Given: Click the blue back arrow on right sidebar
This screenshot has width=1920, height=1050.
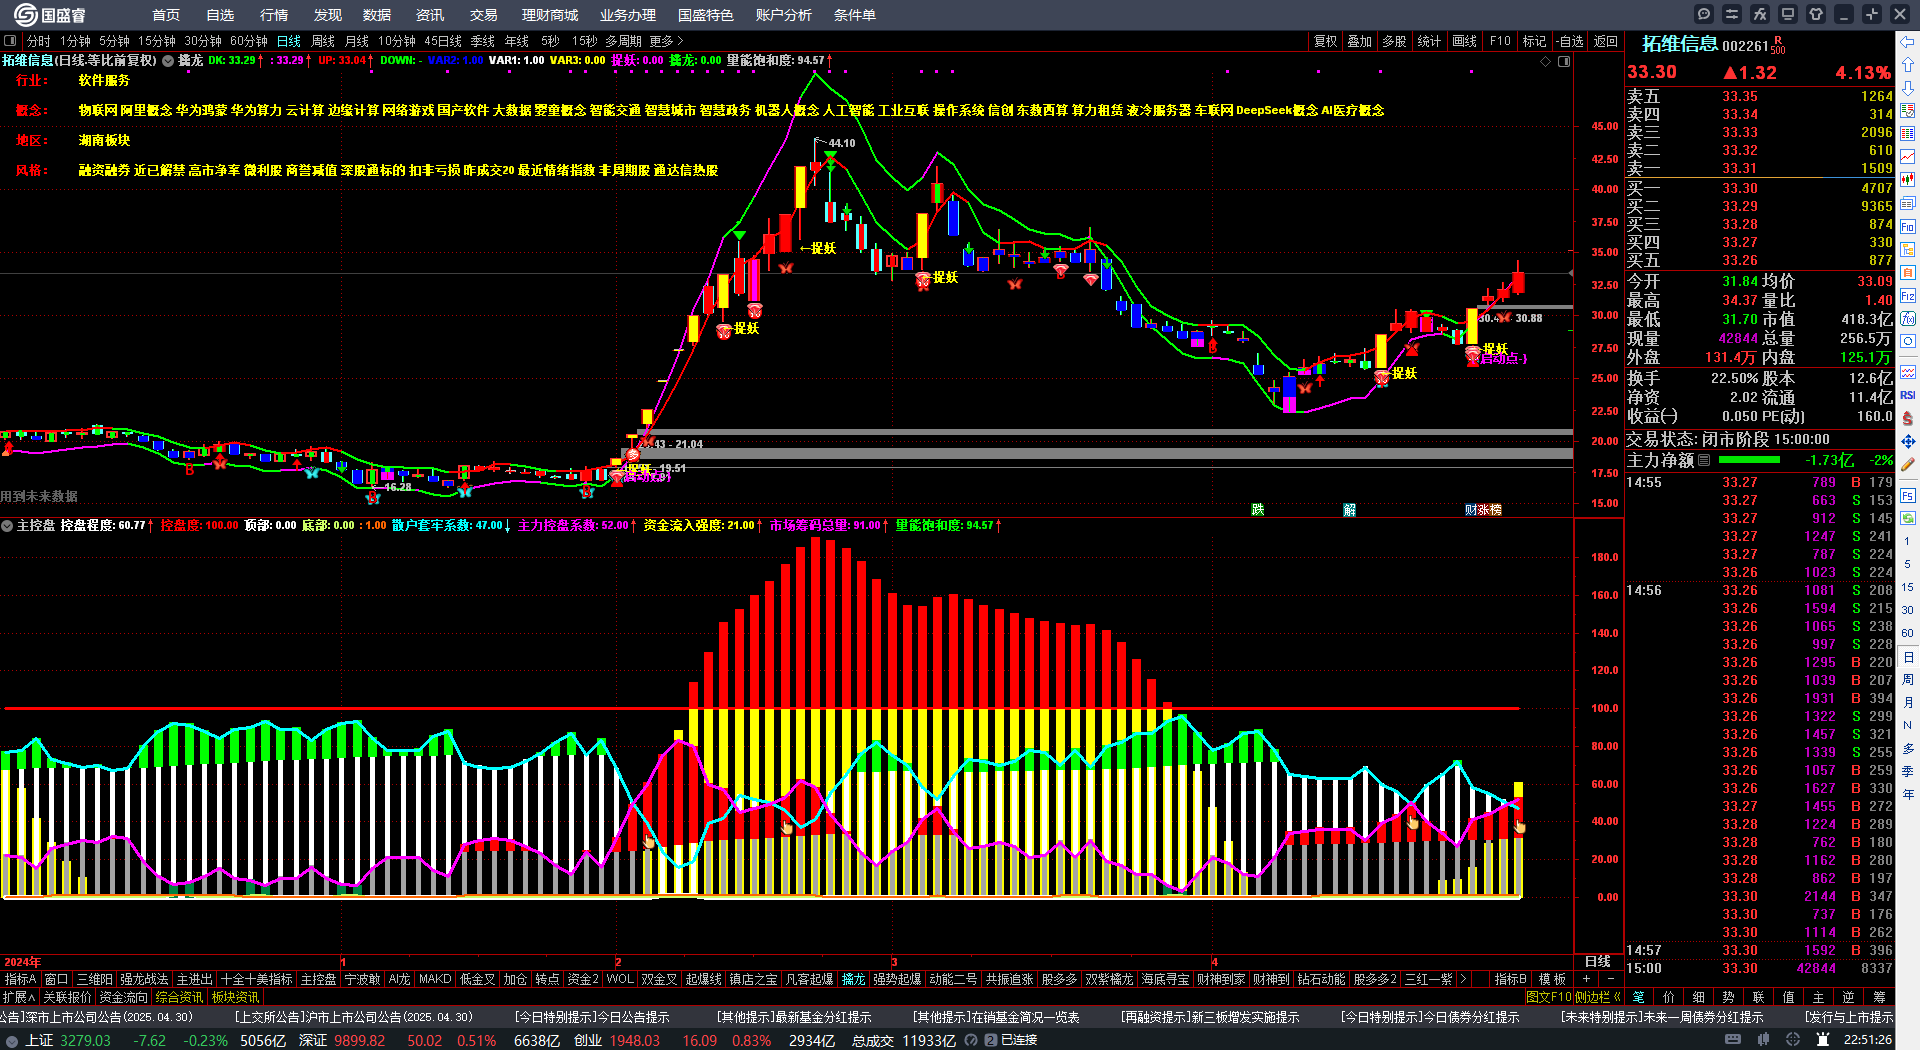Looking at the screenshot, I should pyautogui.click(x=1908, y=41).
